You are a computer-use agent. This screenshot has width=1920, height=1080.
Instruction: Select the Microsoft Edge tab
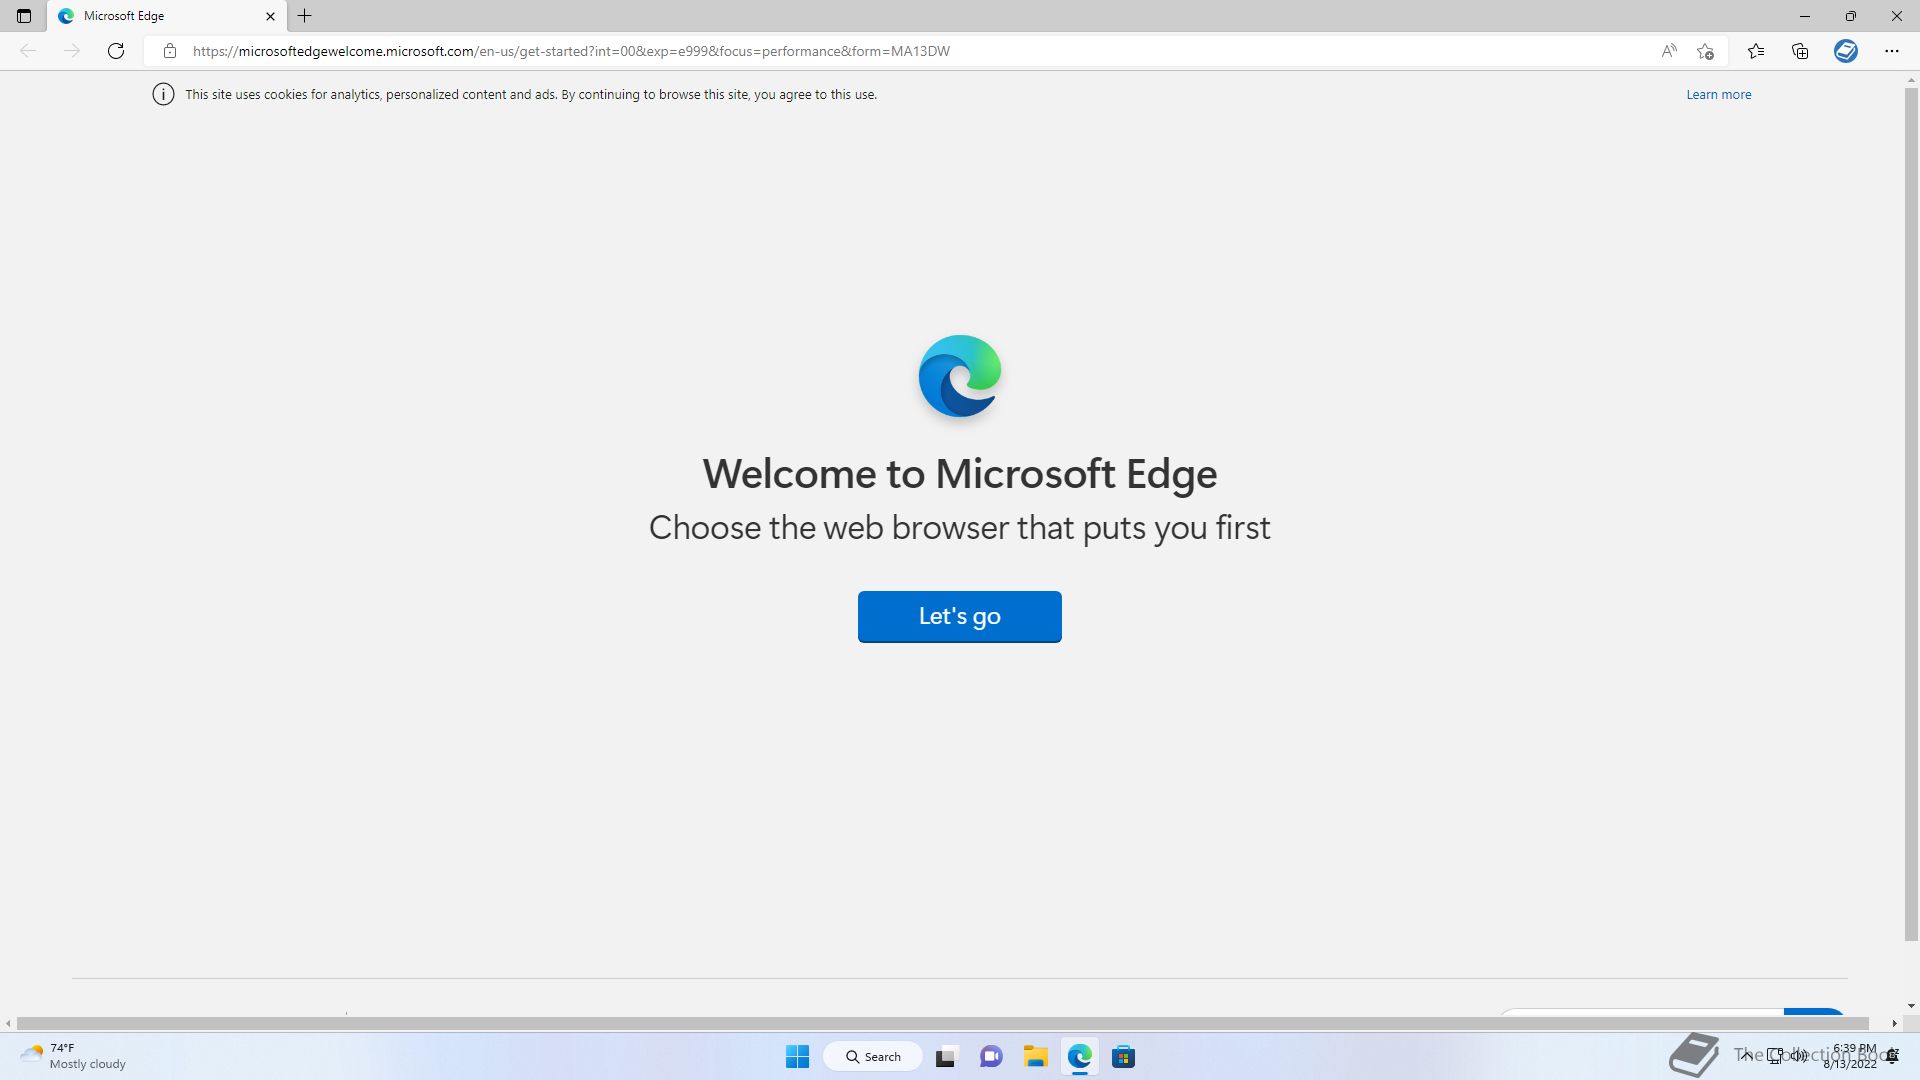tap(165, 16)
